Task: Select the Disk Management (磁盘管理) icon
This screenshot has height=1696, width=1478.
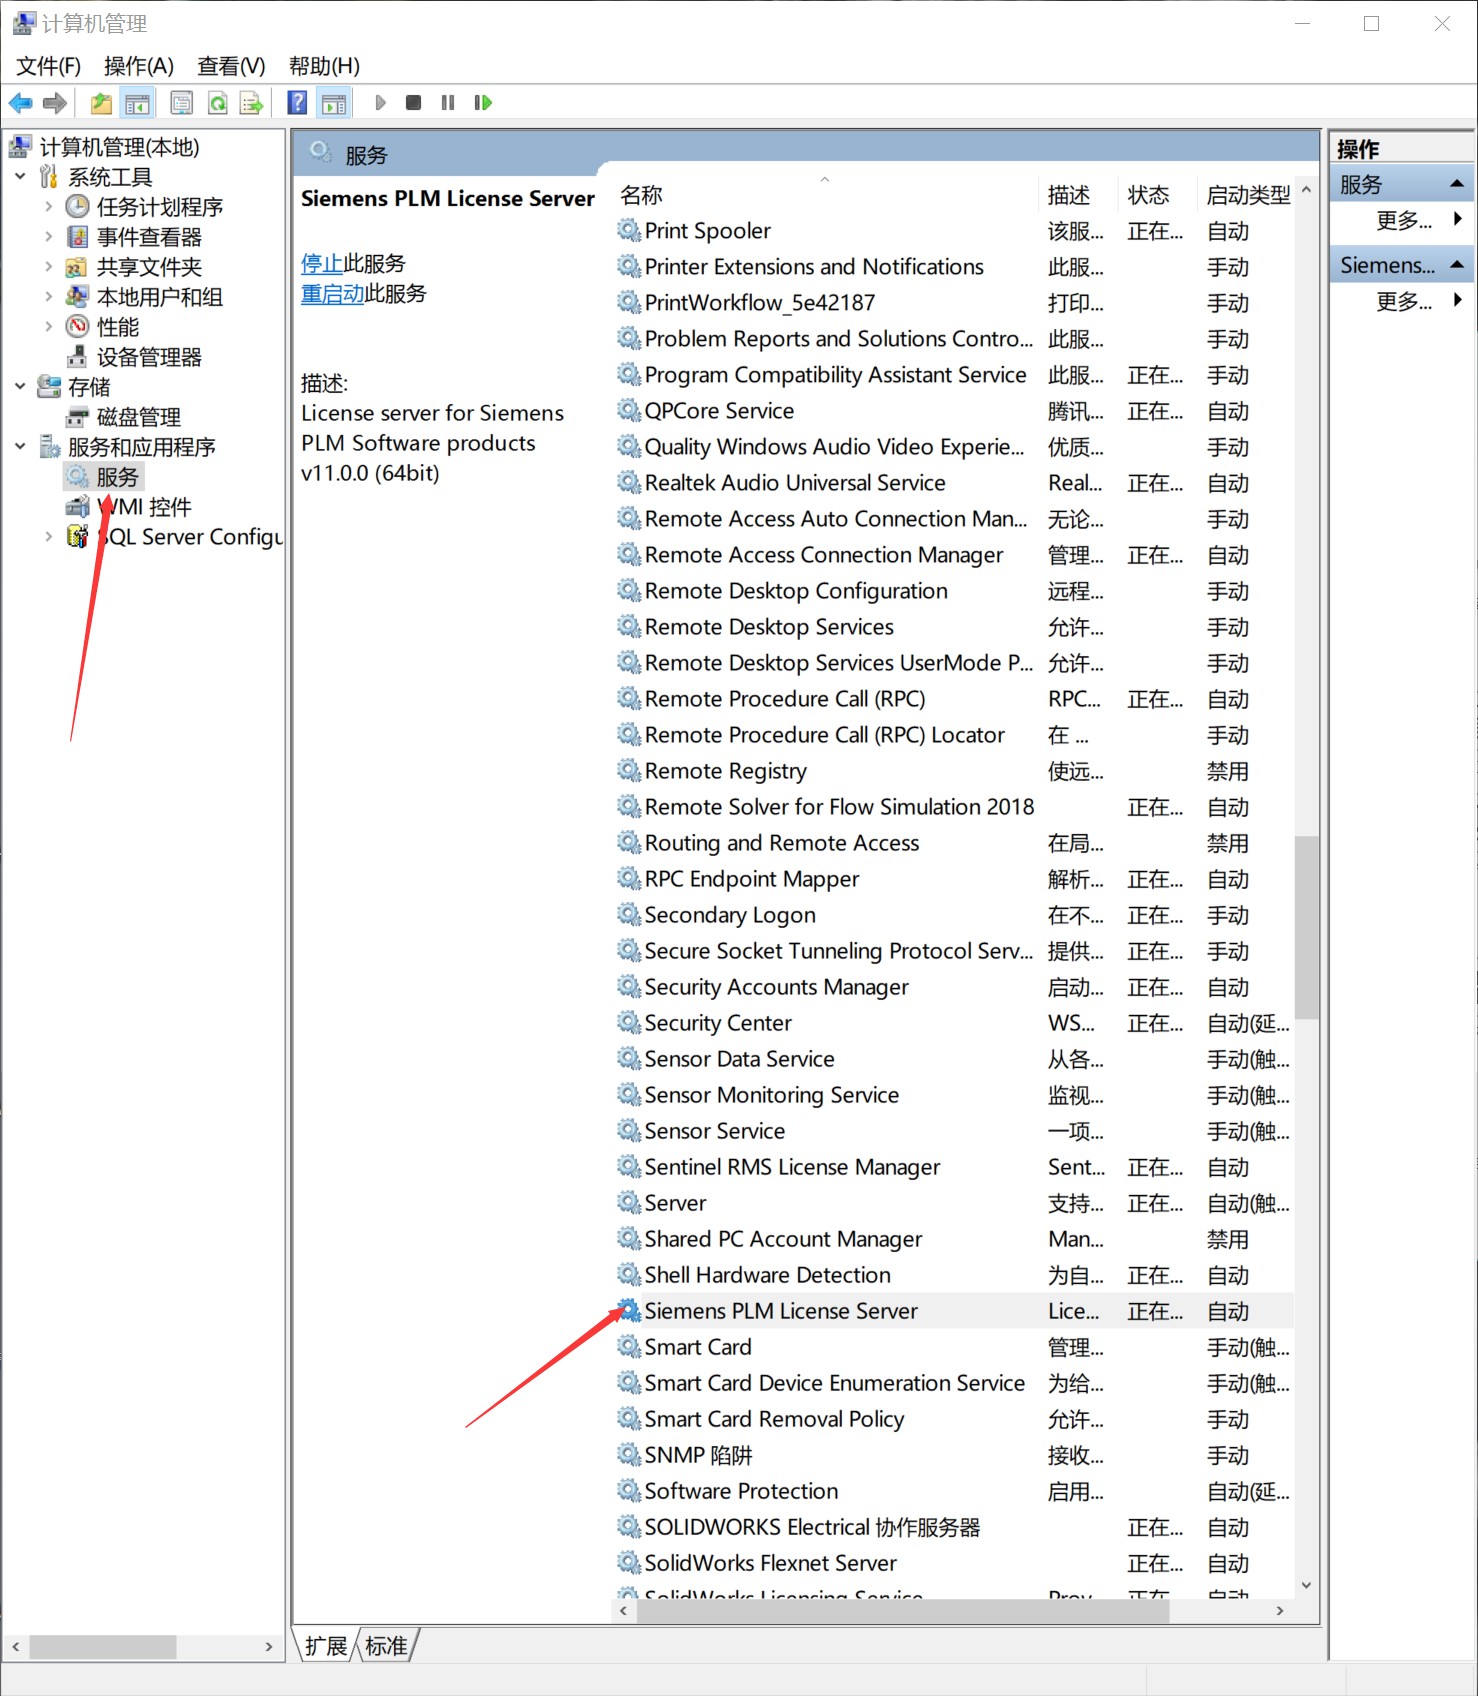Action: [78, 417]
